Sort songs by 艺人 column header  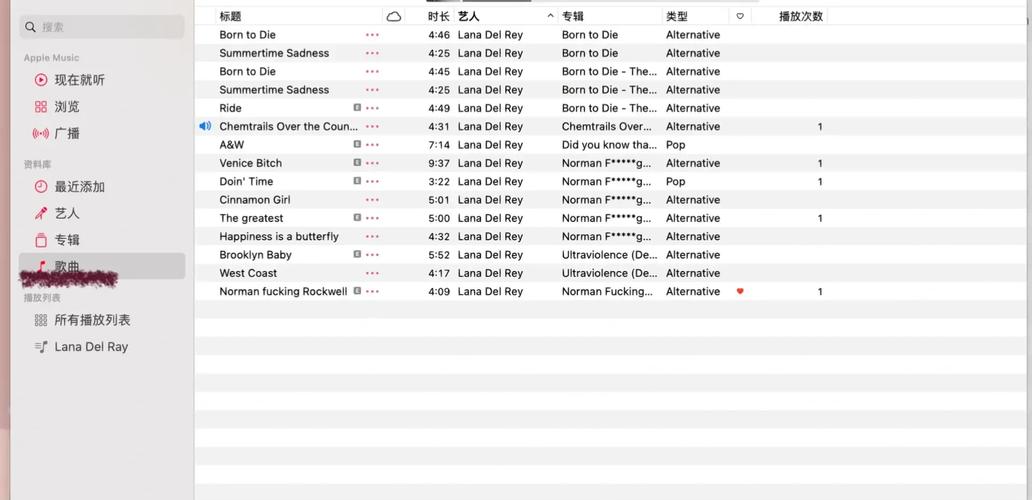click(469, 16)
